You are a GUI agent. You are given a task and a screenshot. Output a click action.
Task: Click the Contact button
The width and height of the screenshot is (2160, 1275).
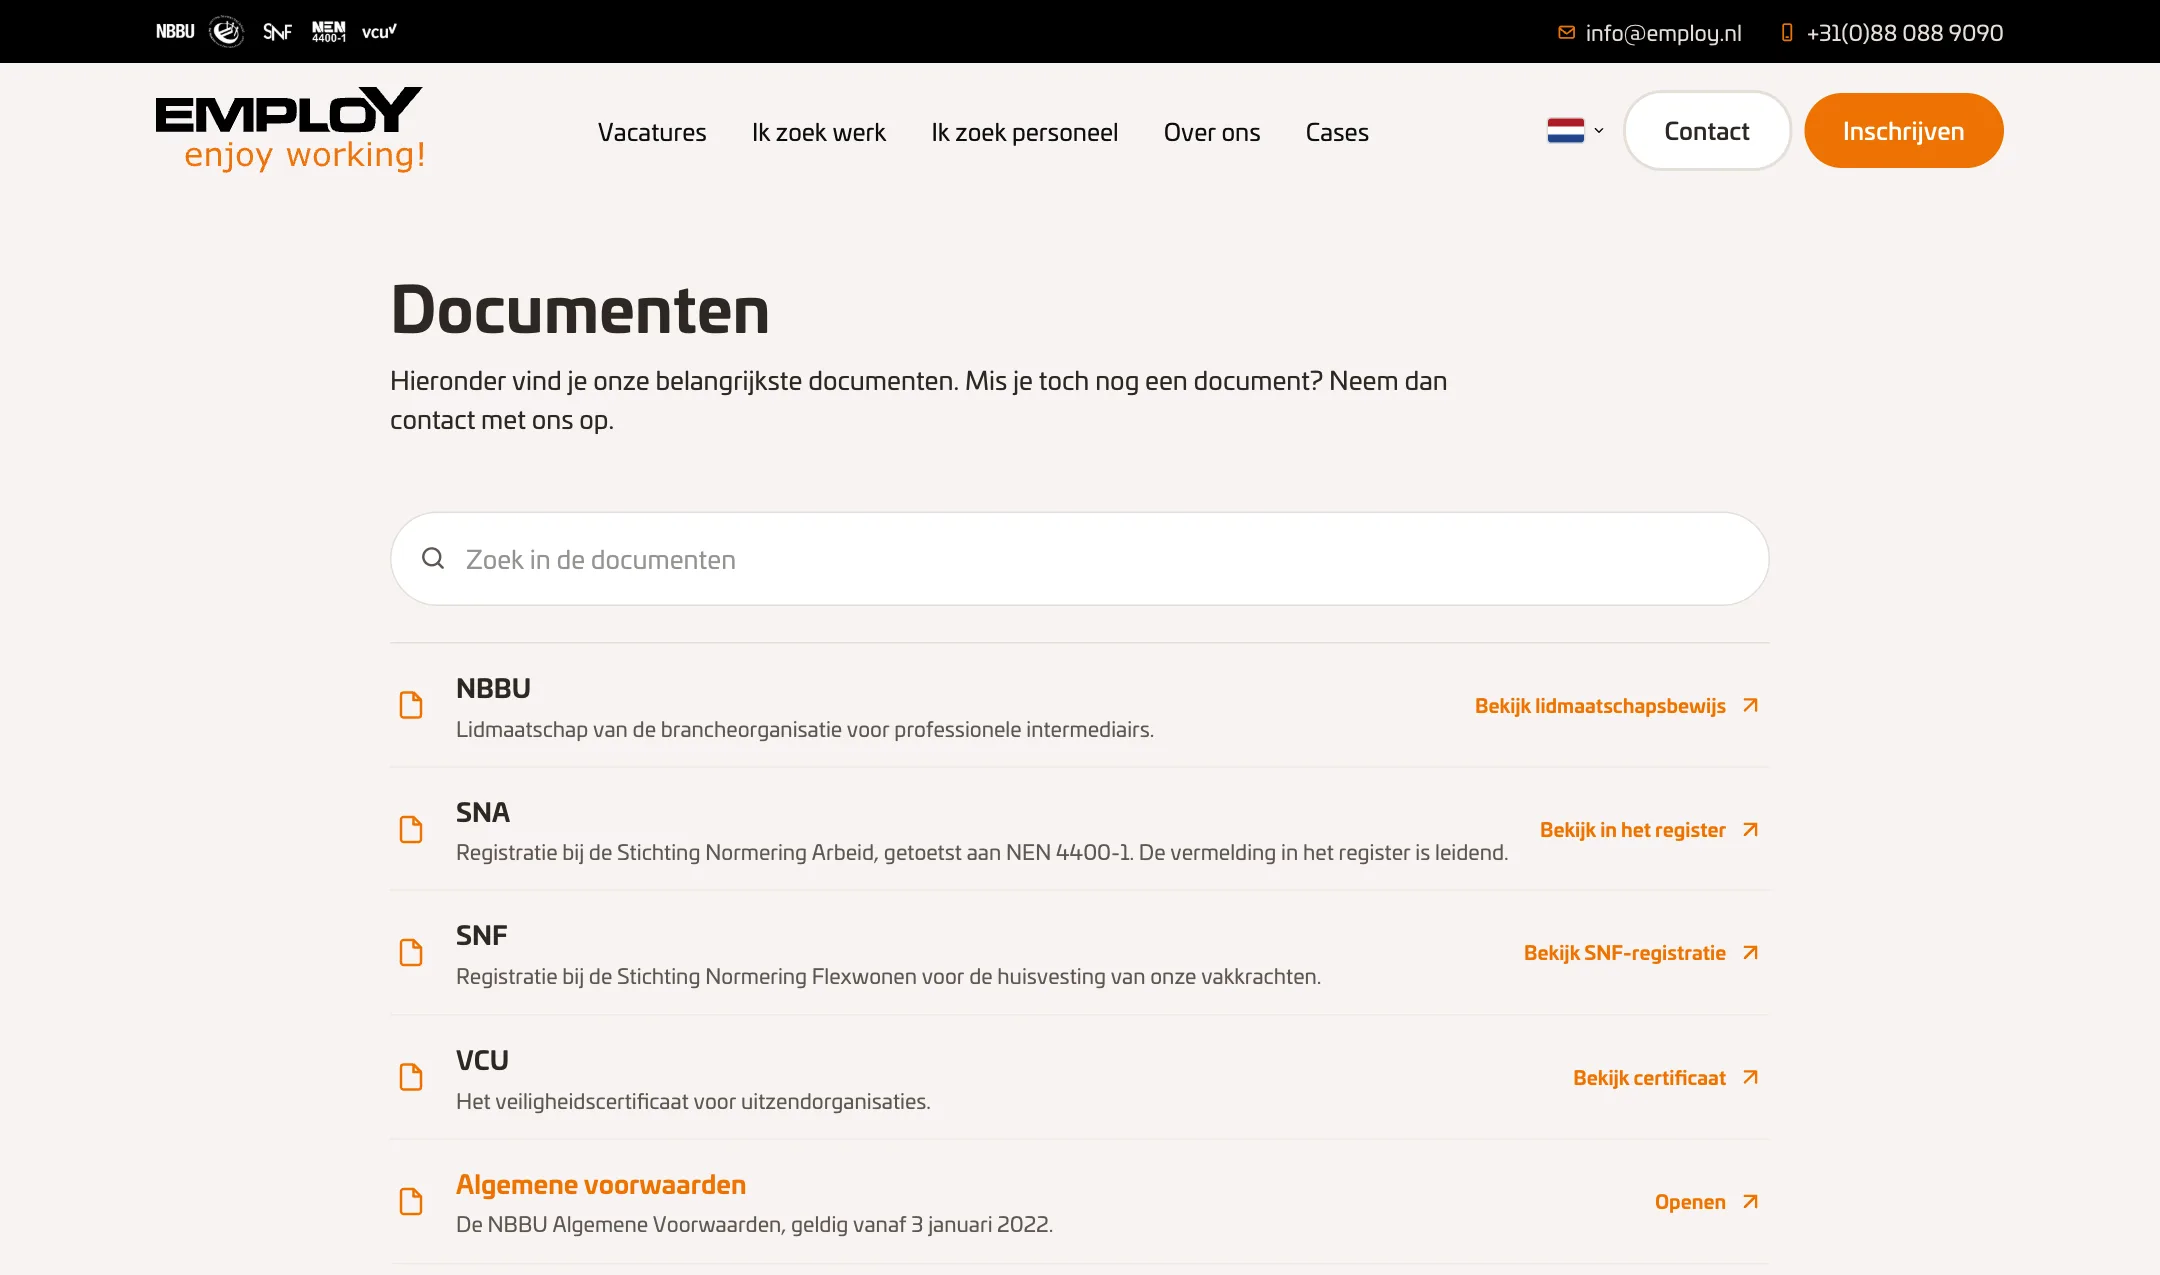point(1707,131)
